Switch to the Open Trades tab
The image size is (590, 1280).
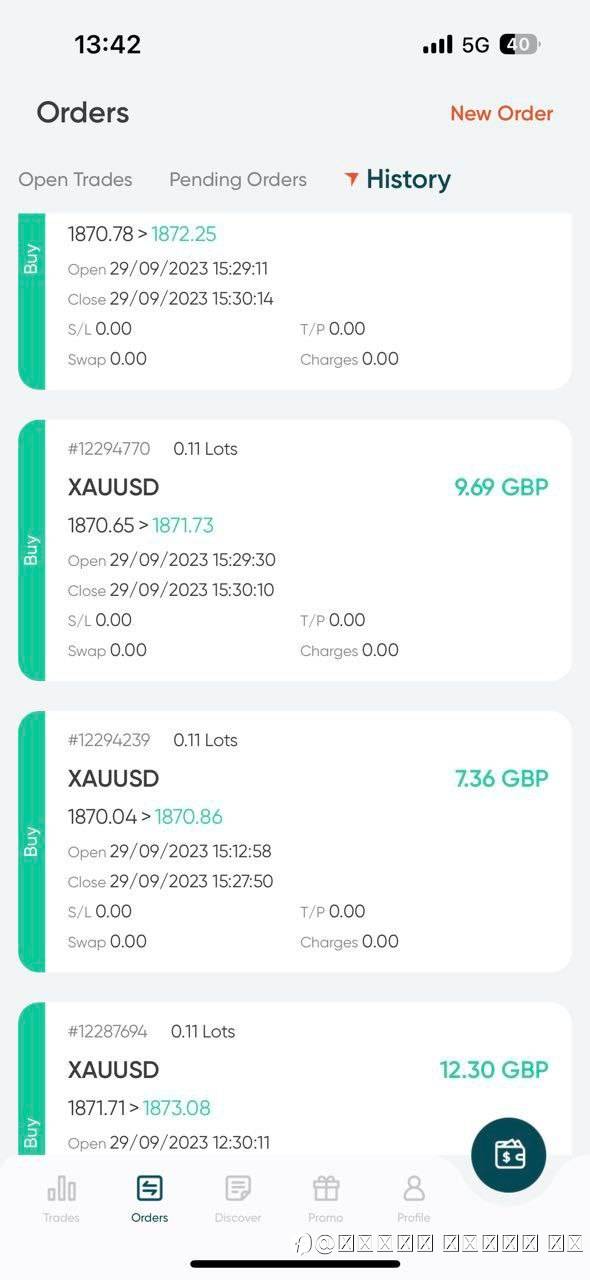[76, 180]
